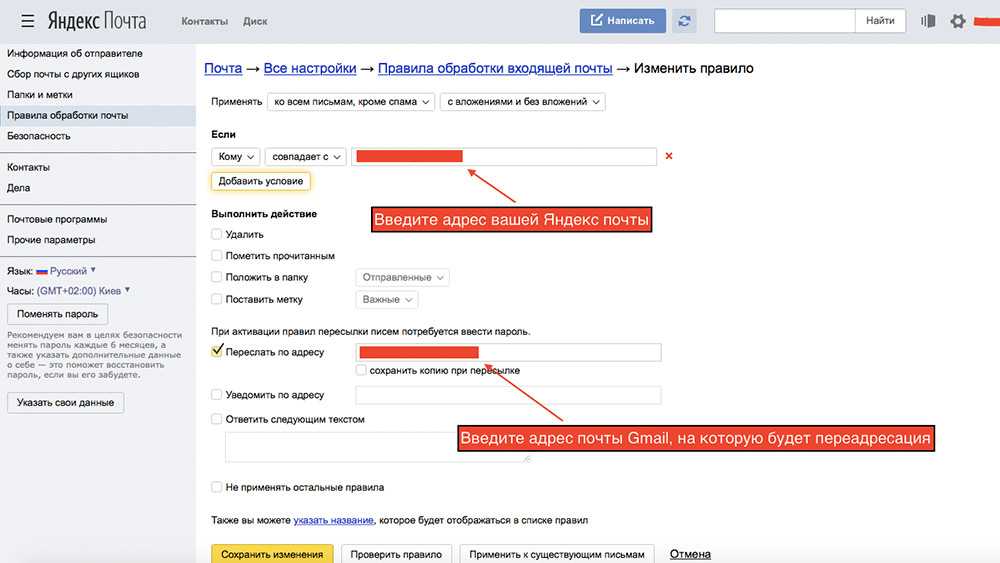
Task: Open Папки и метки settings
Action: [x=40, y=94]
